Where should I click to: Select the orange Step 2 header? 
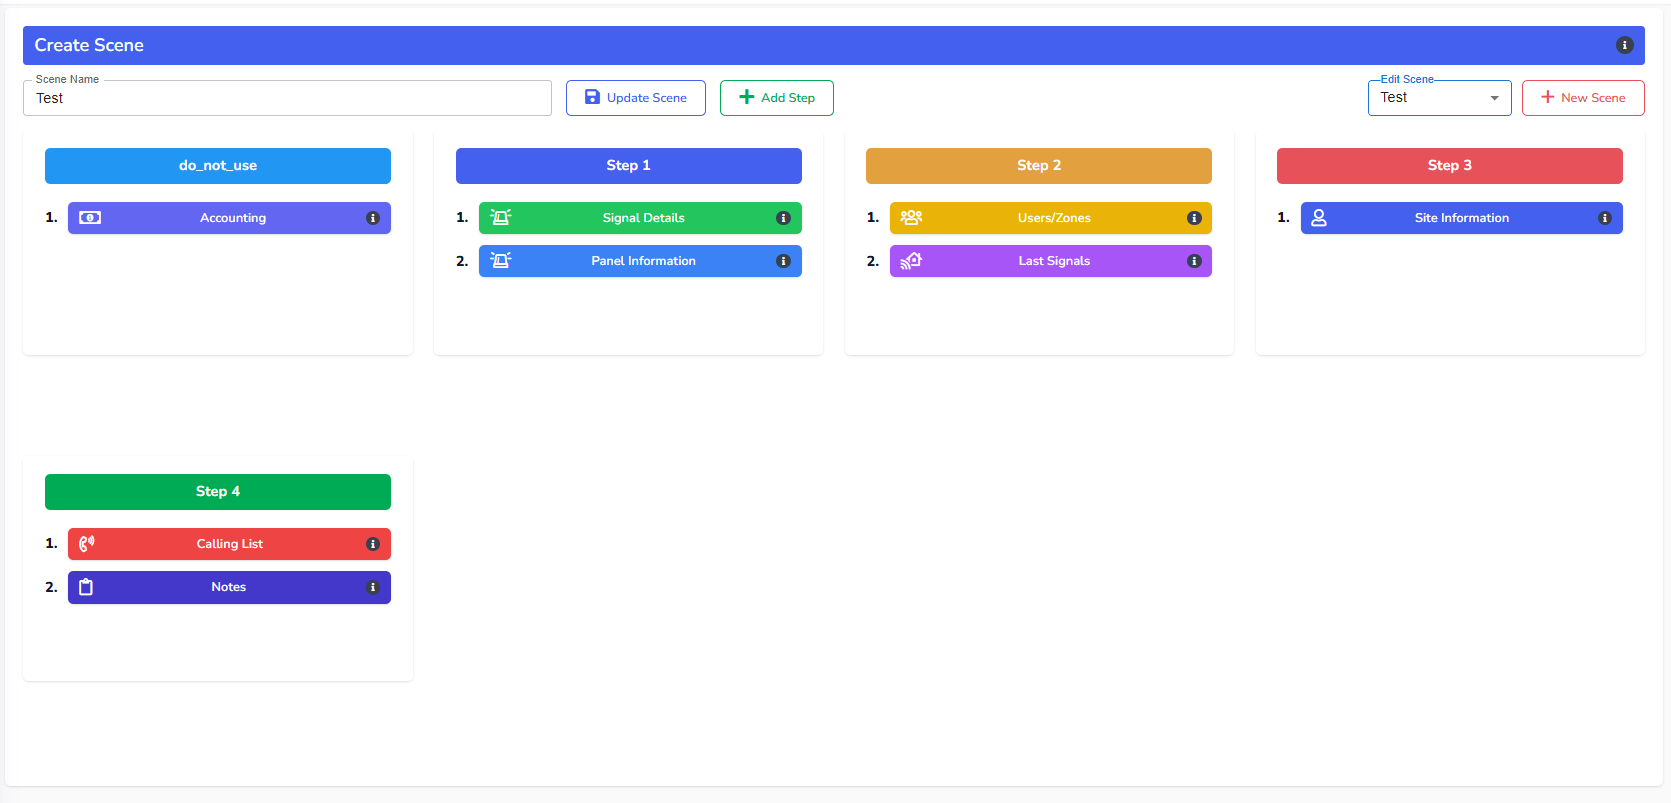point(1039,166)
